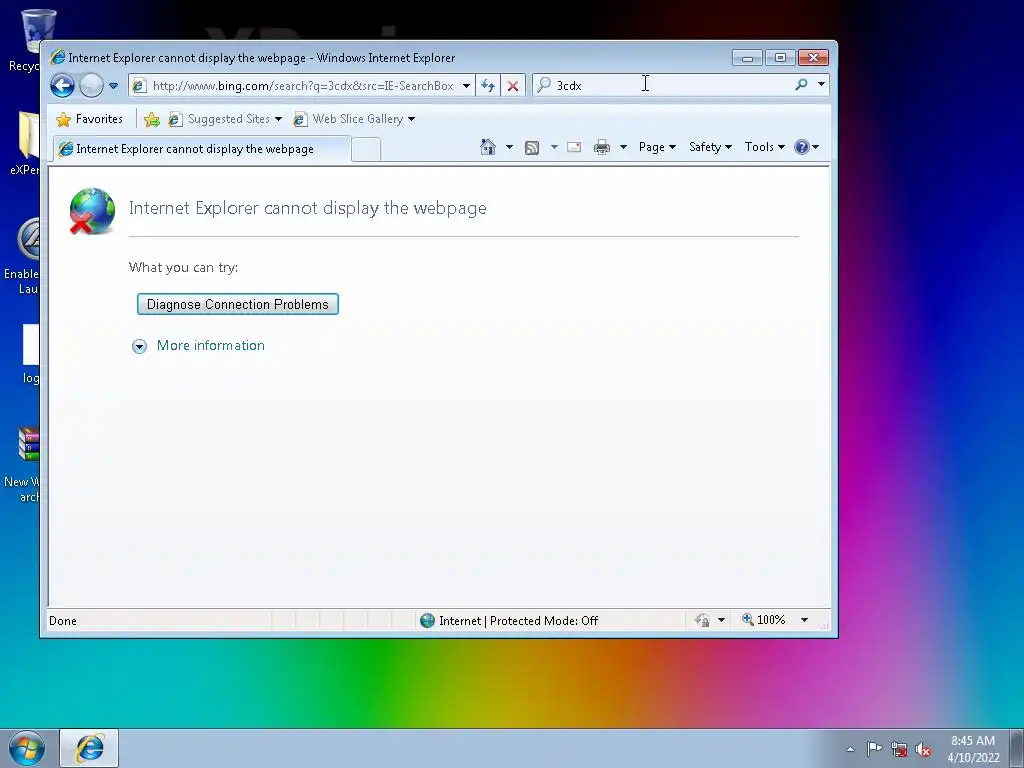Open the clock showing 8:45 AM
Image resolution: width=1024 pixels, height=768 pixels.
[x=973, y=749]
